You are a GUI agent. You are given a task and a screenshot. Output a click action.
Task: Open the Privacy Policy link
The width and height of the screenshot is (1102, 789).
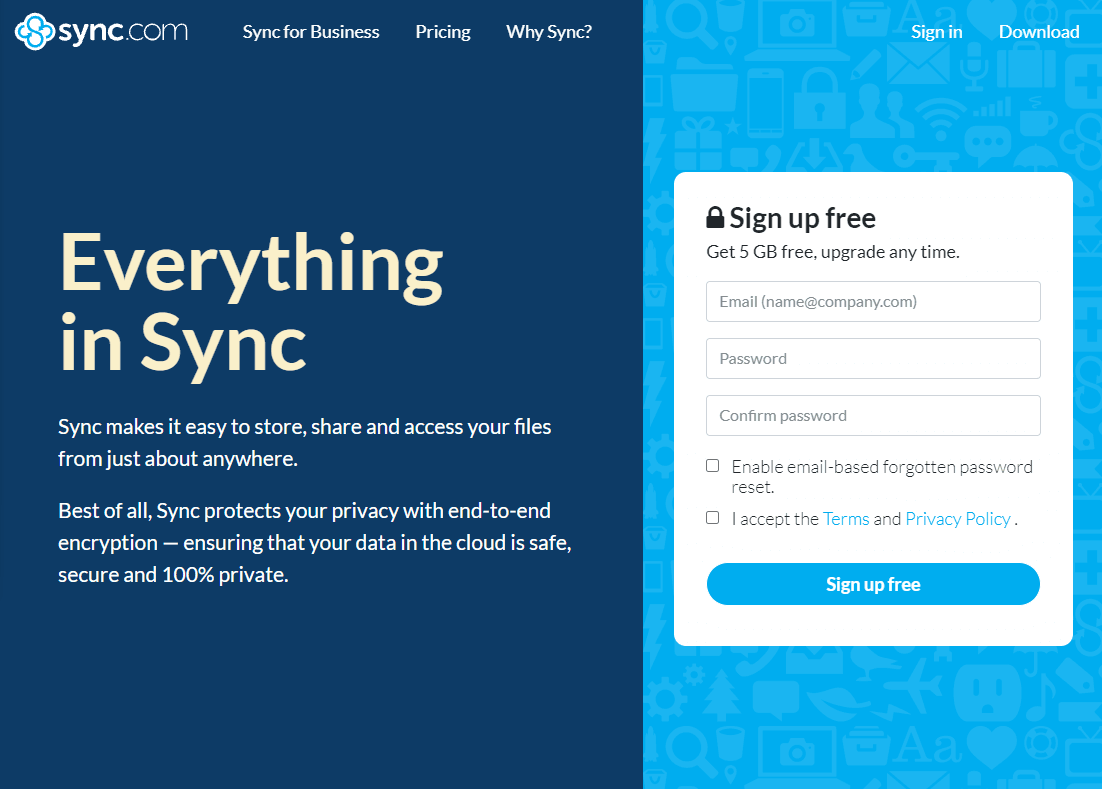pos(958,519)
